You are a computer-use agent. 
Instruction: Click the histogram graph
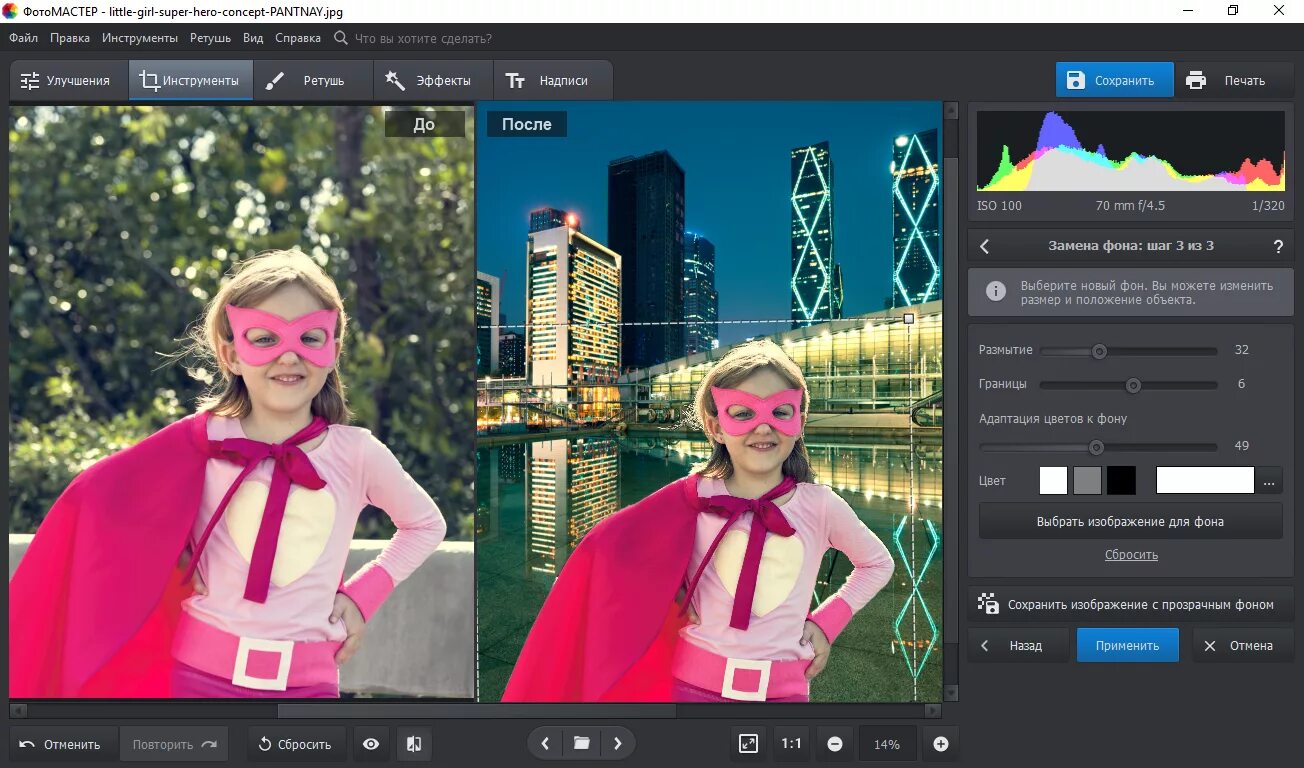1130,150
